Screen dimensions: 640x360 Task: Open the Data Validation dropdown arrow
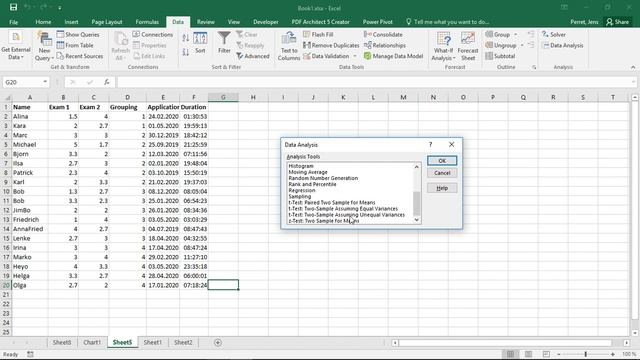pyautogui.click(x=355, y=56)
